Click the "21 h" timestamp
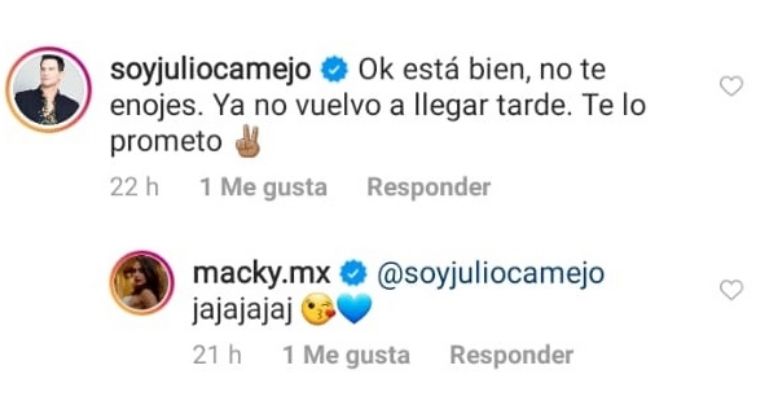 (x=217, y=355)
